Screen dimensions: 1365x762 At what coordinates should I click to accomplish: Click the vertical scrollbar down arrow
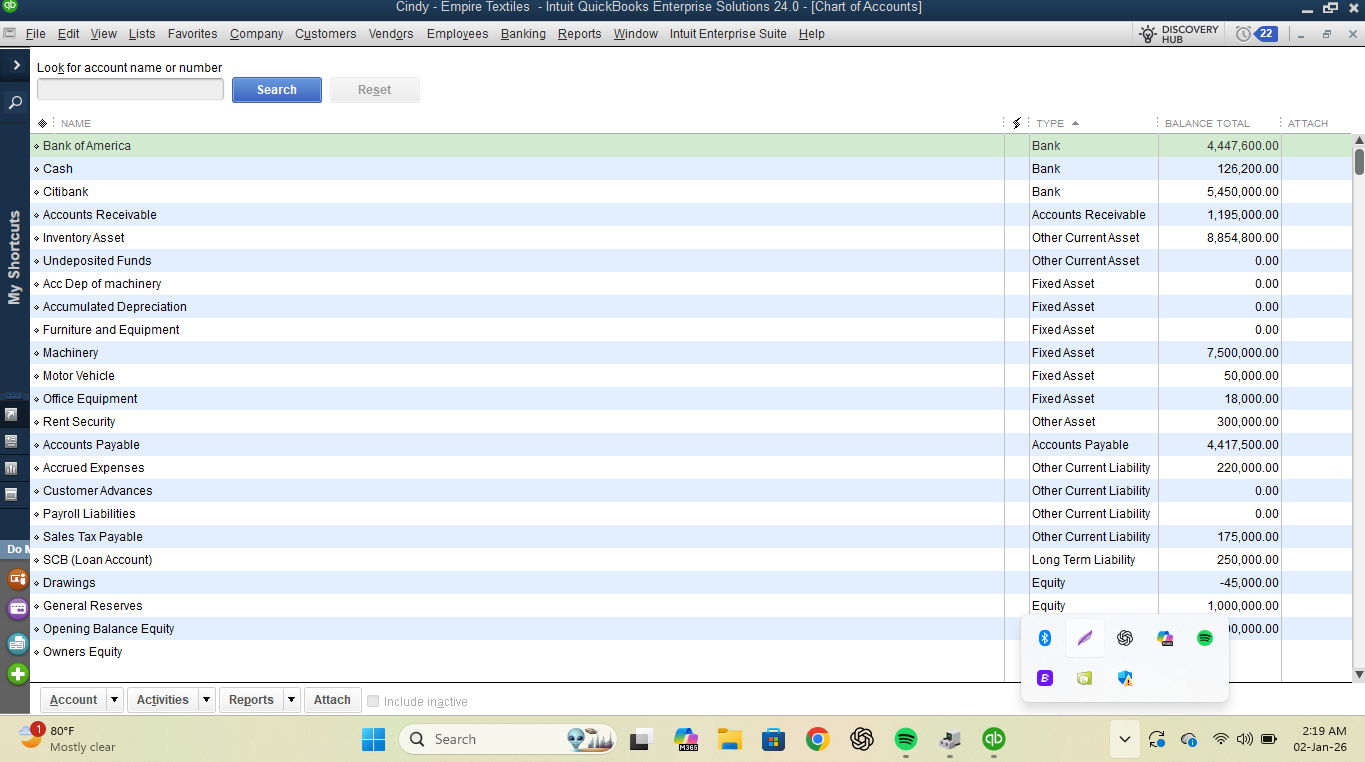point(1359,675)
